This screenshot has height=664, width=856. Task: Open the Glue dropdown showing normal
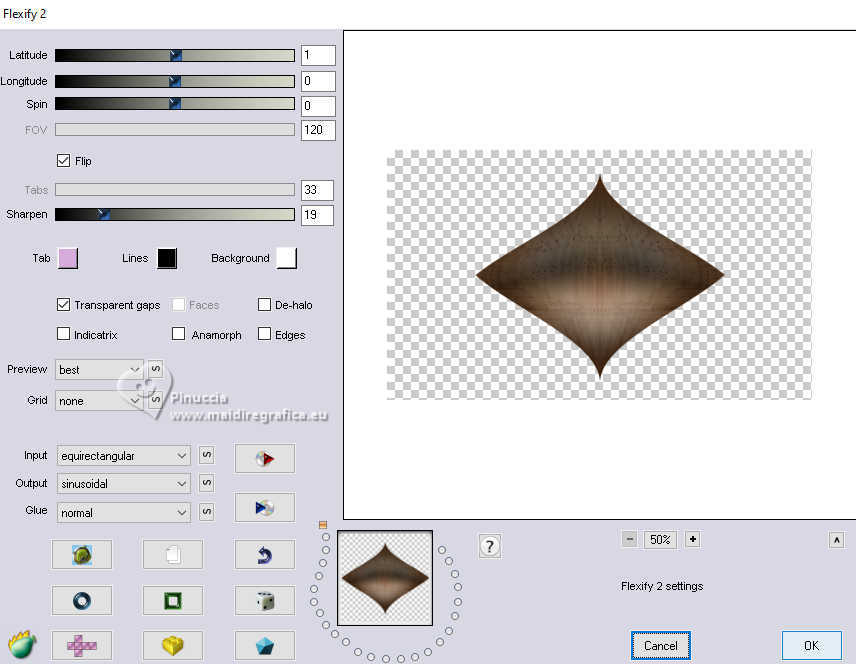123,513
